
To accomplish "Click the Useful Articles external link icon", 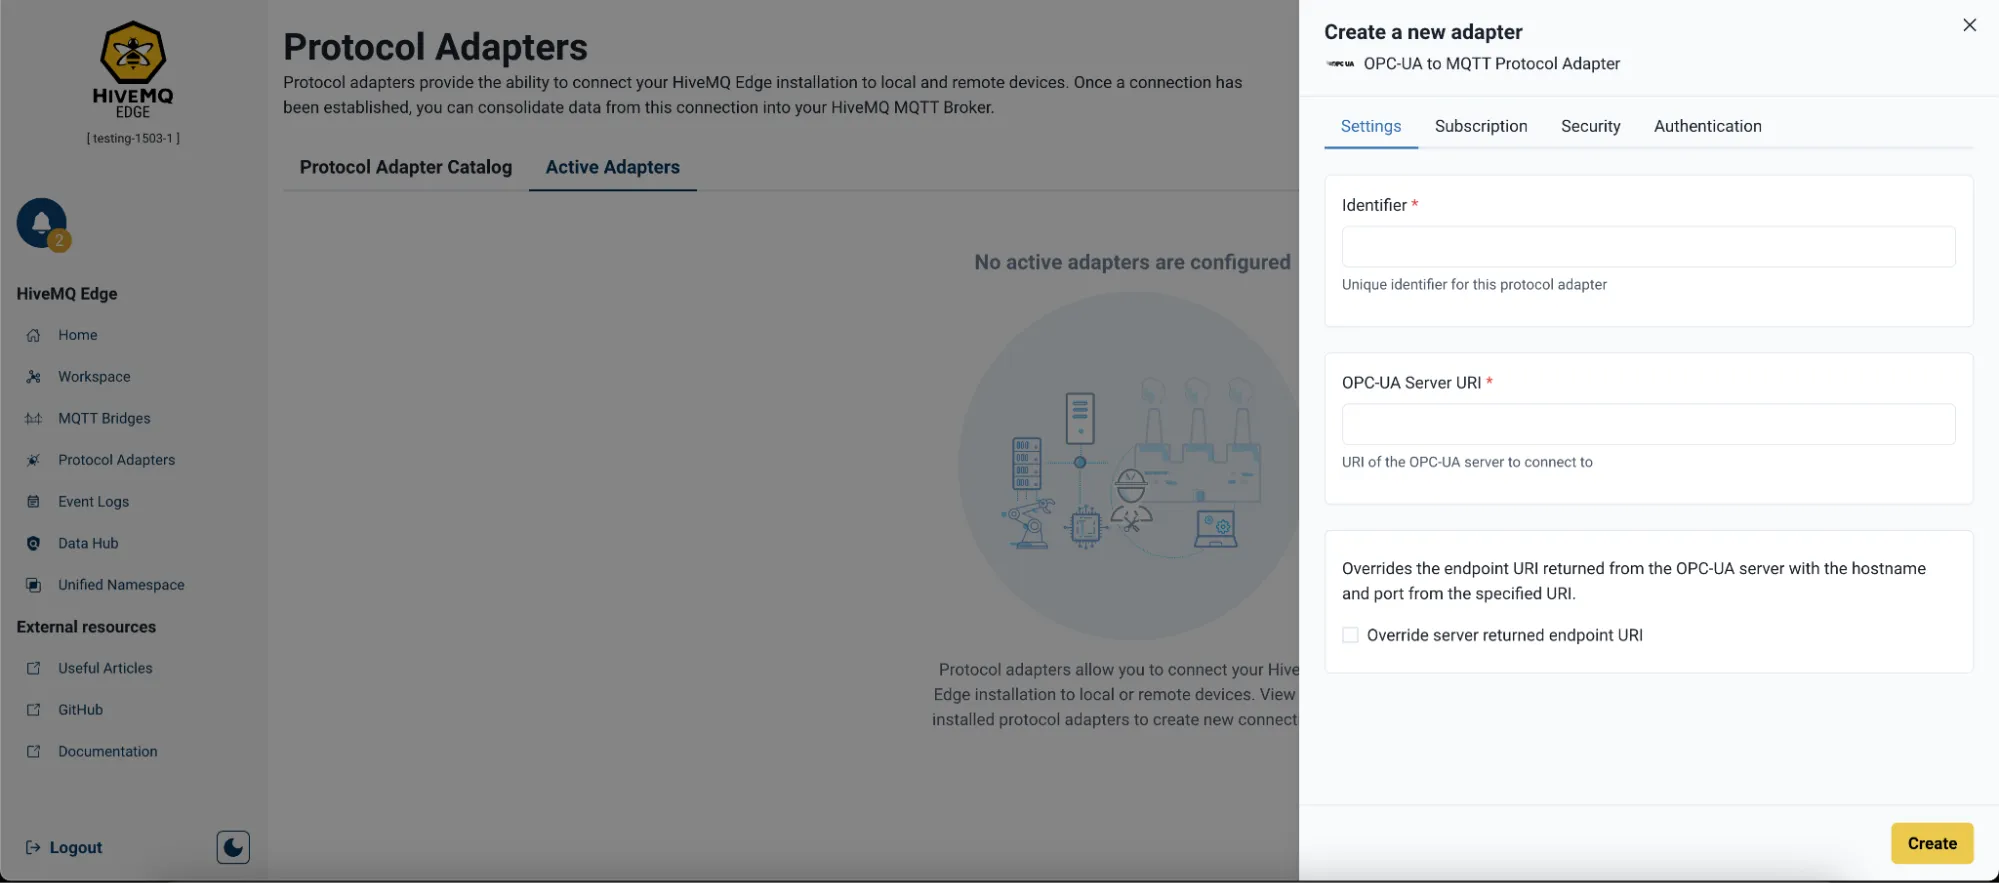I will coord(33,668).
